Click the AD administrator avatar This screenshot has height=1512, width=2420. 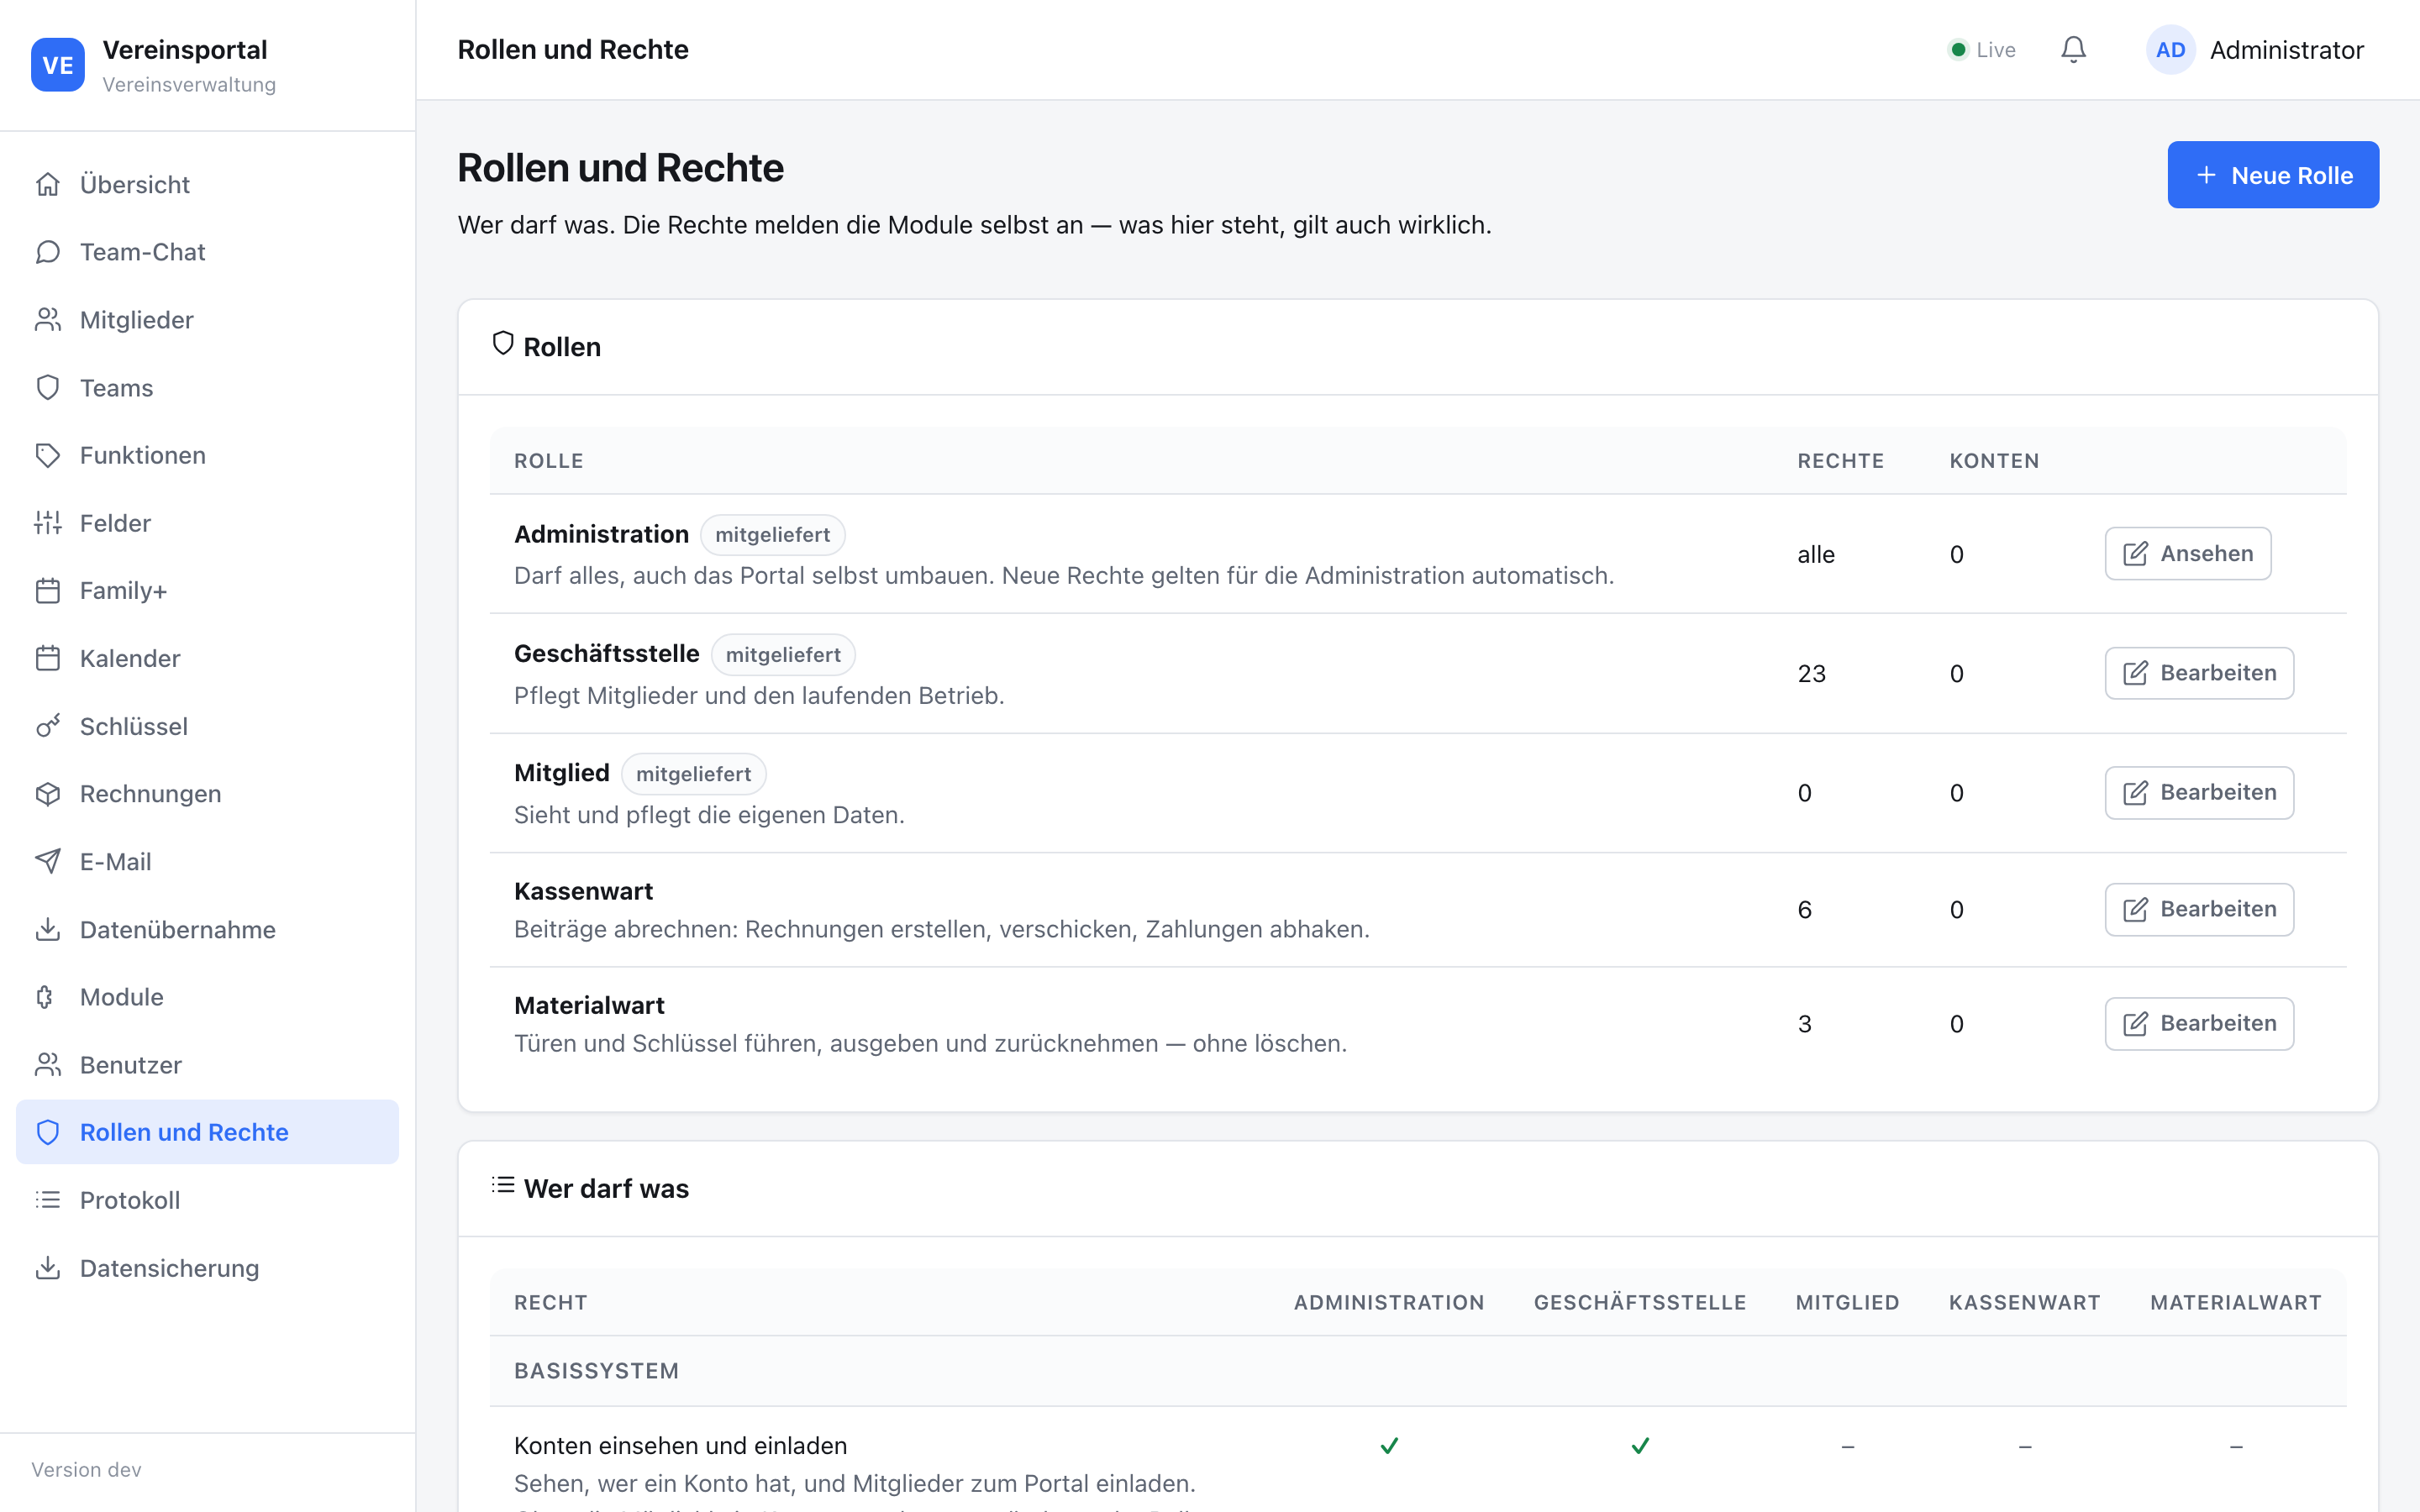point(2170,50)
